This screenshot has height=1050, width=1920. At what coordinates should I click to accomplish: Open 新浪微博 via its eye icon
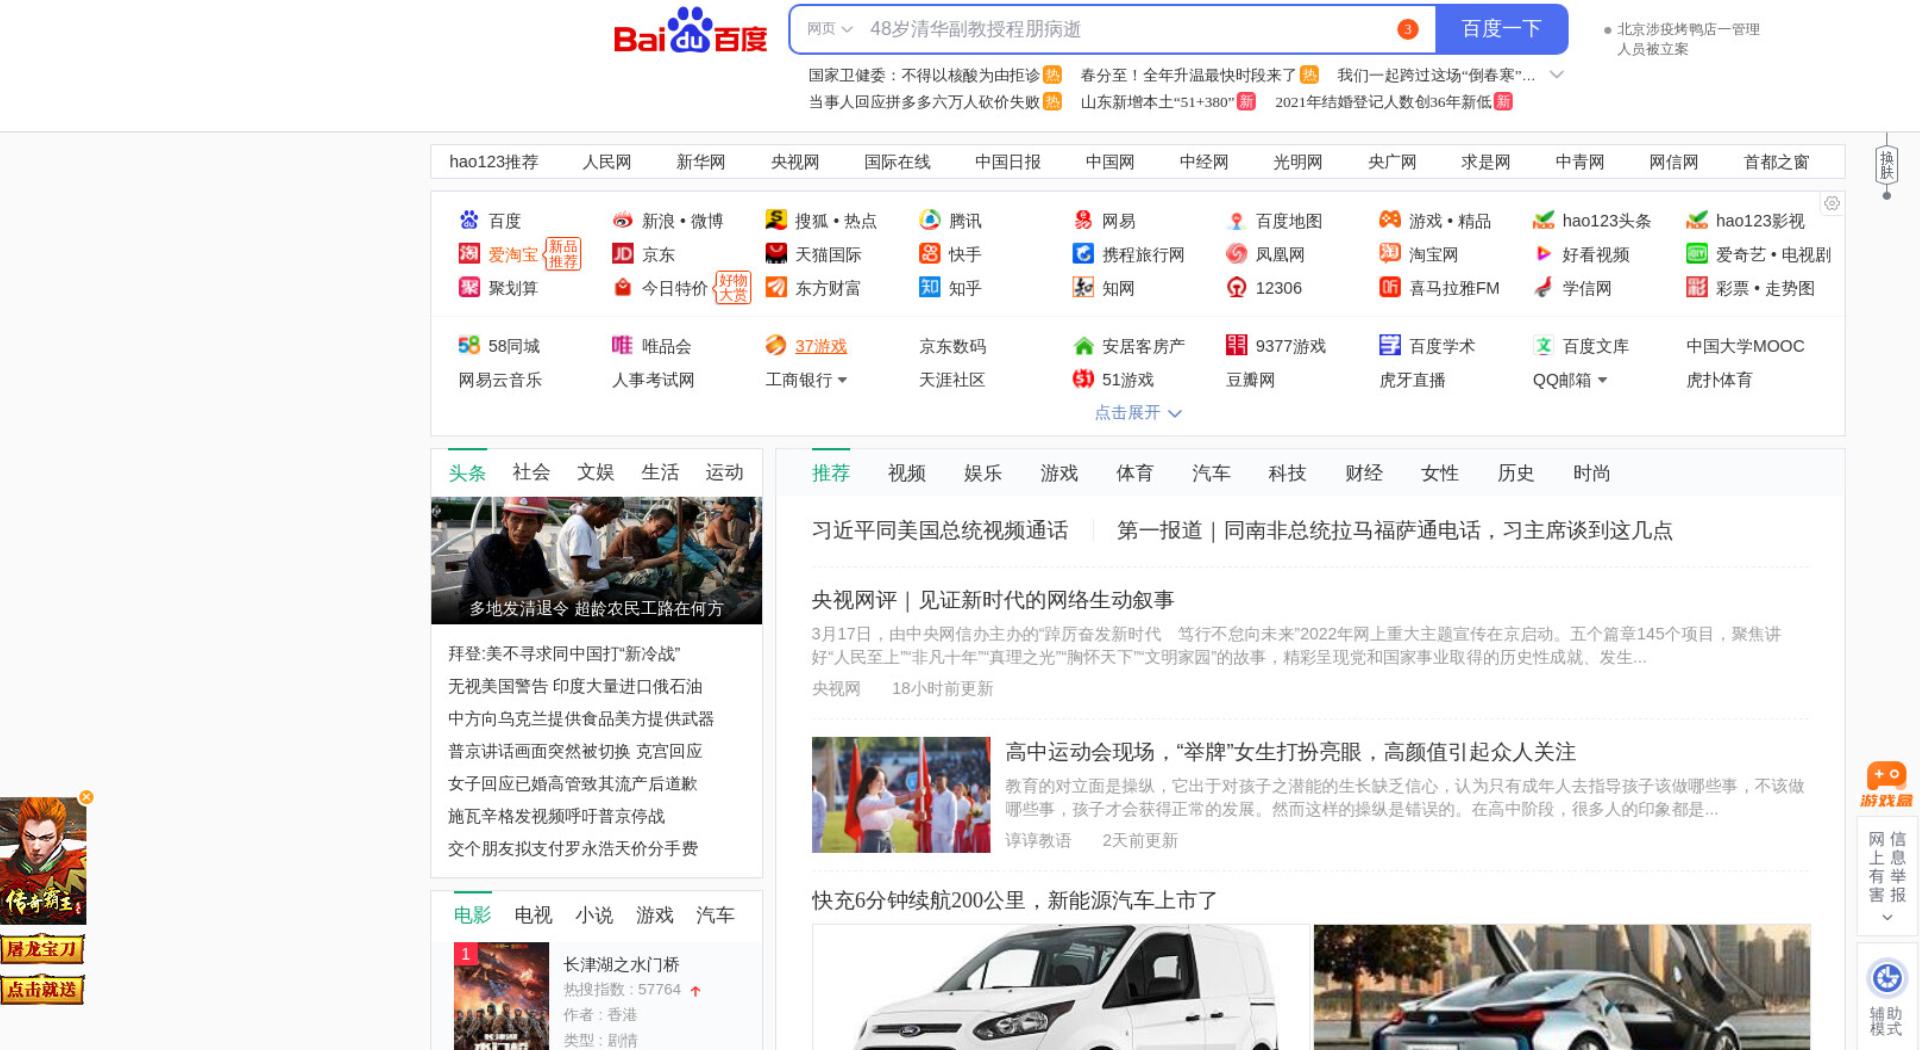pos(623,220)
